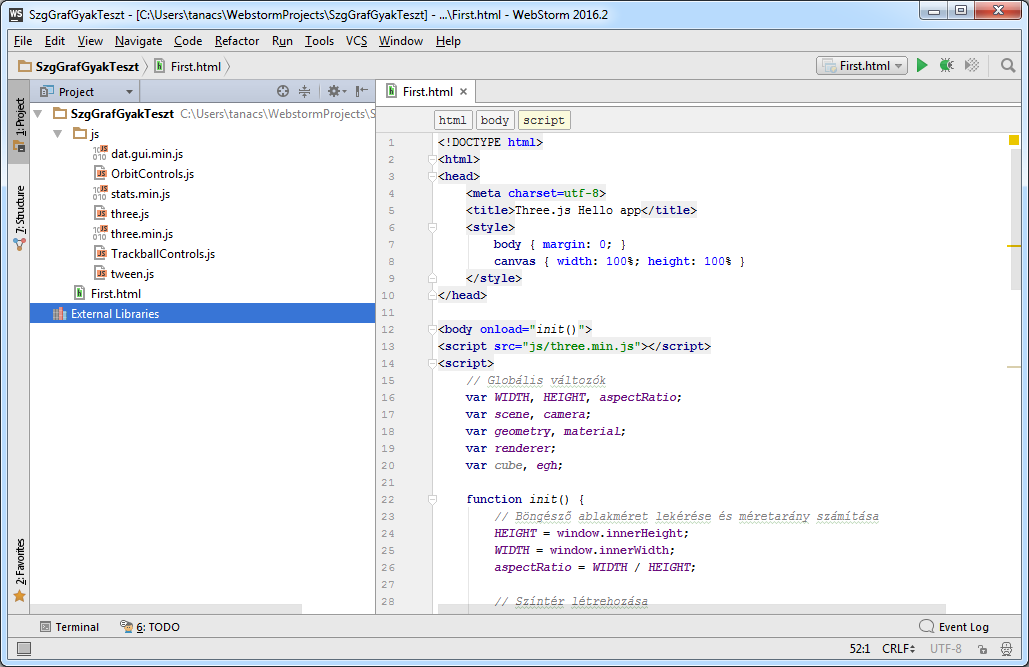Select tween.js in the project tree

133,274
